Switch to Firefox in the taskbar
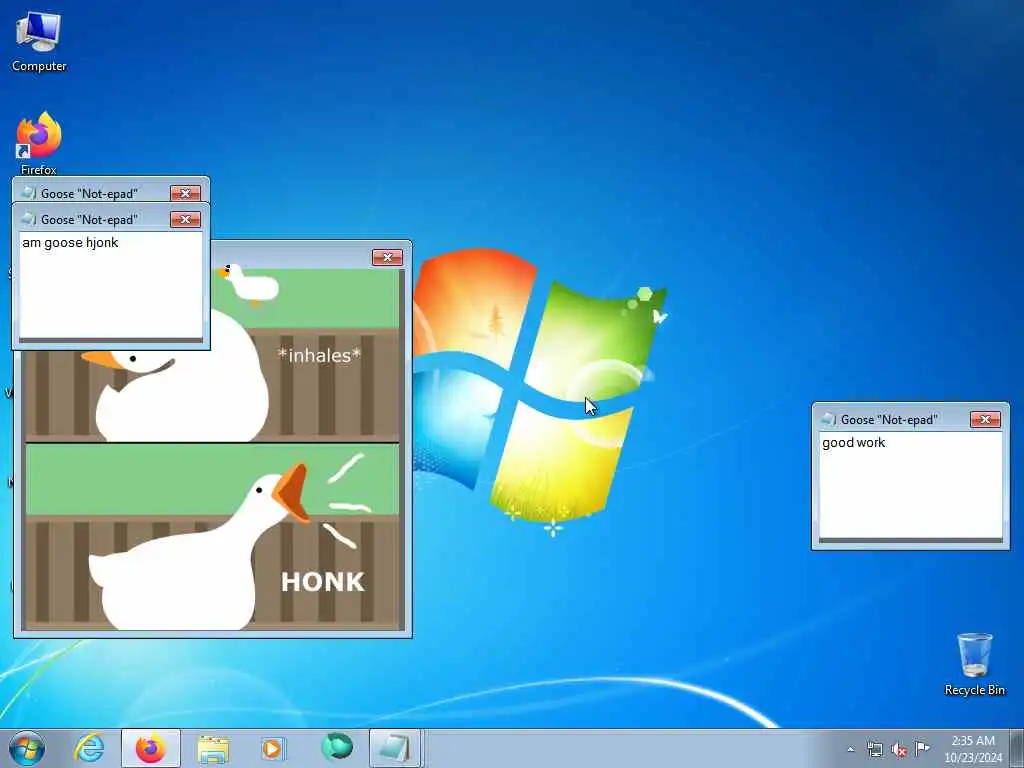 tap(150, 748)
